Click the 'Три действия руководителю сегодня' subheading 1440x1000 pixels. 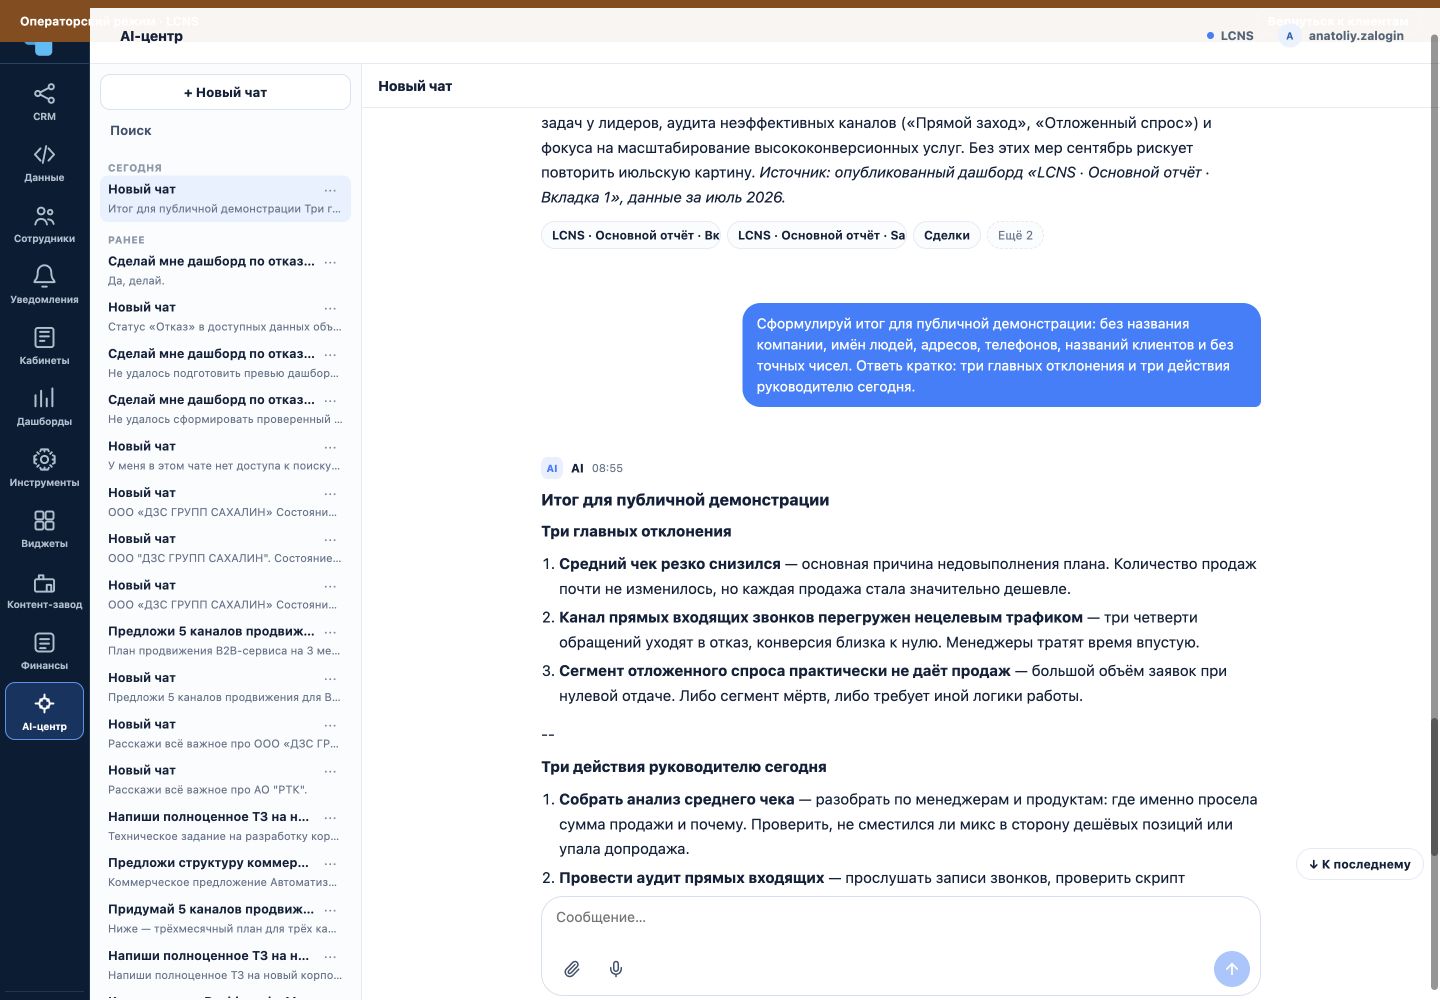[684, 767]
